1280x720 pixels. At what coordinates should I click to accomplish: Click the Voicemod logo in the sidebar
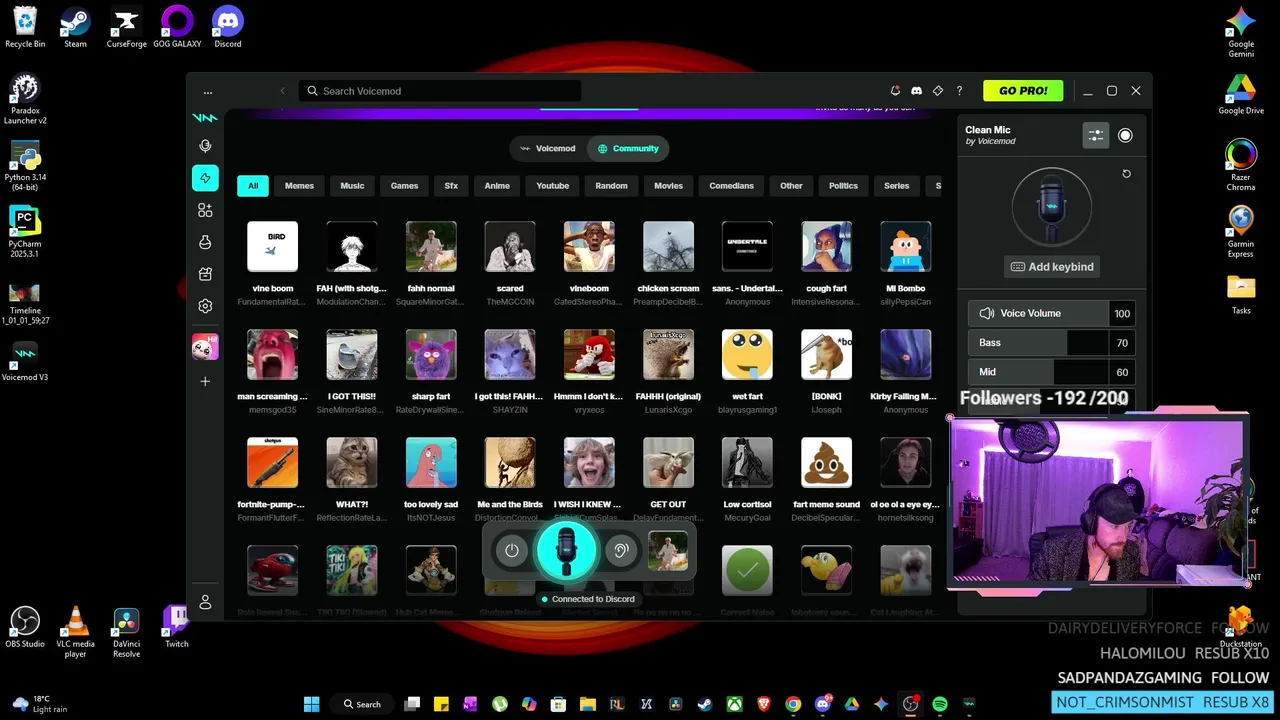[205, 118]
